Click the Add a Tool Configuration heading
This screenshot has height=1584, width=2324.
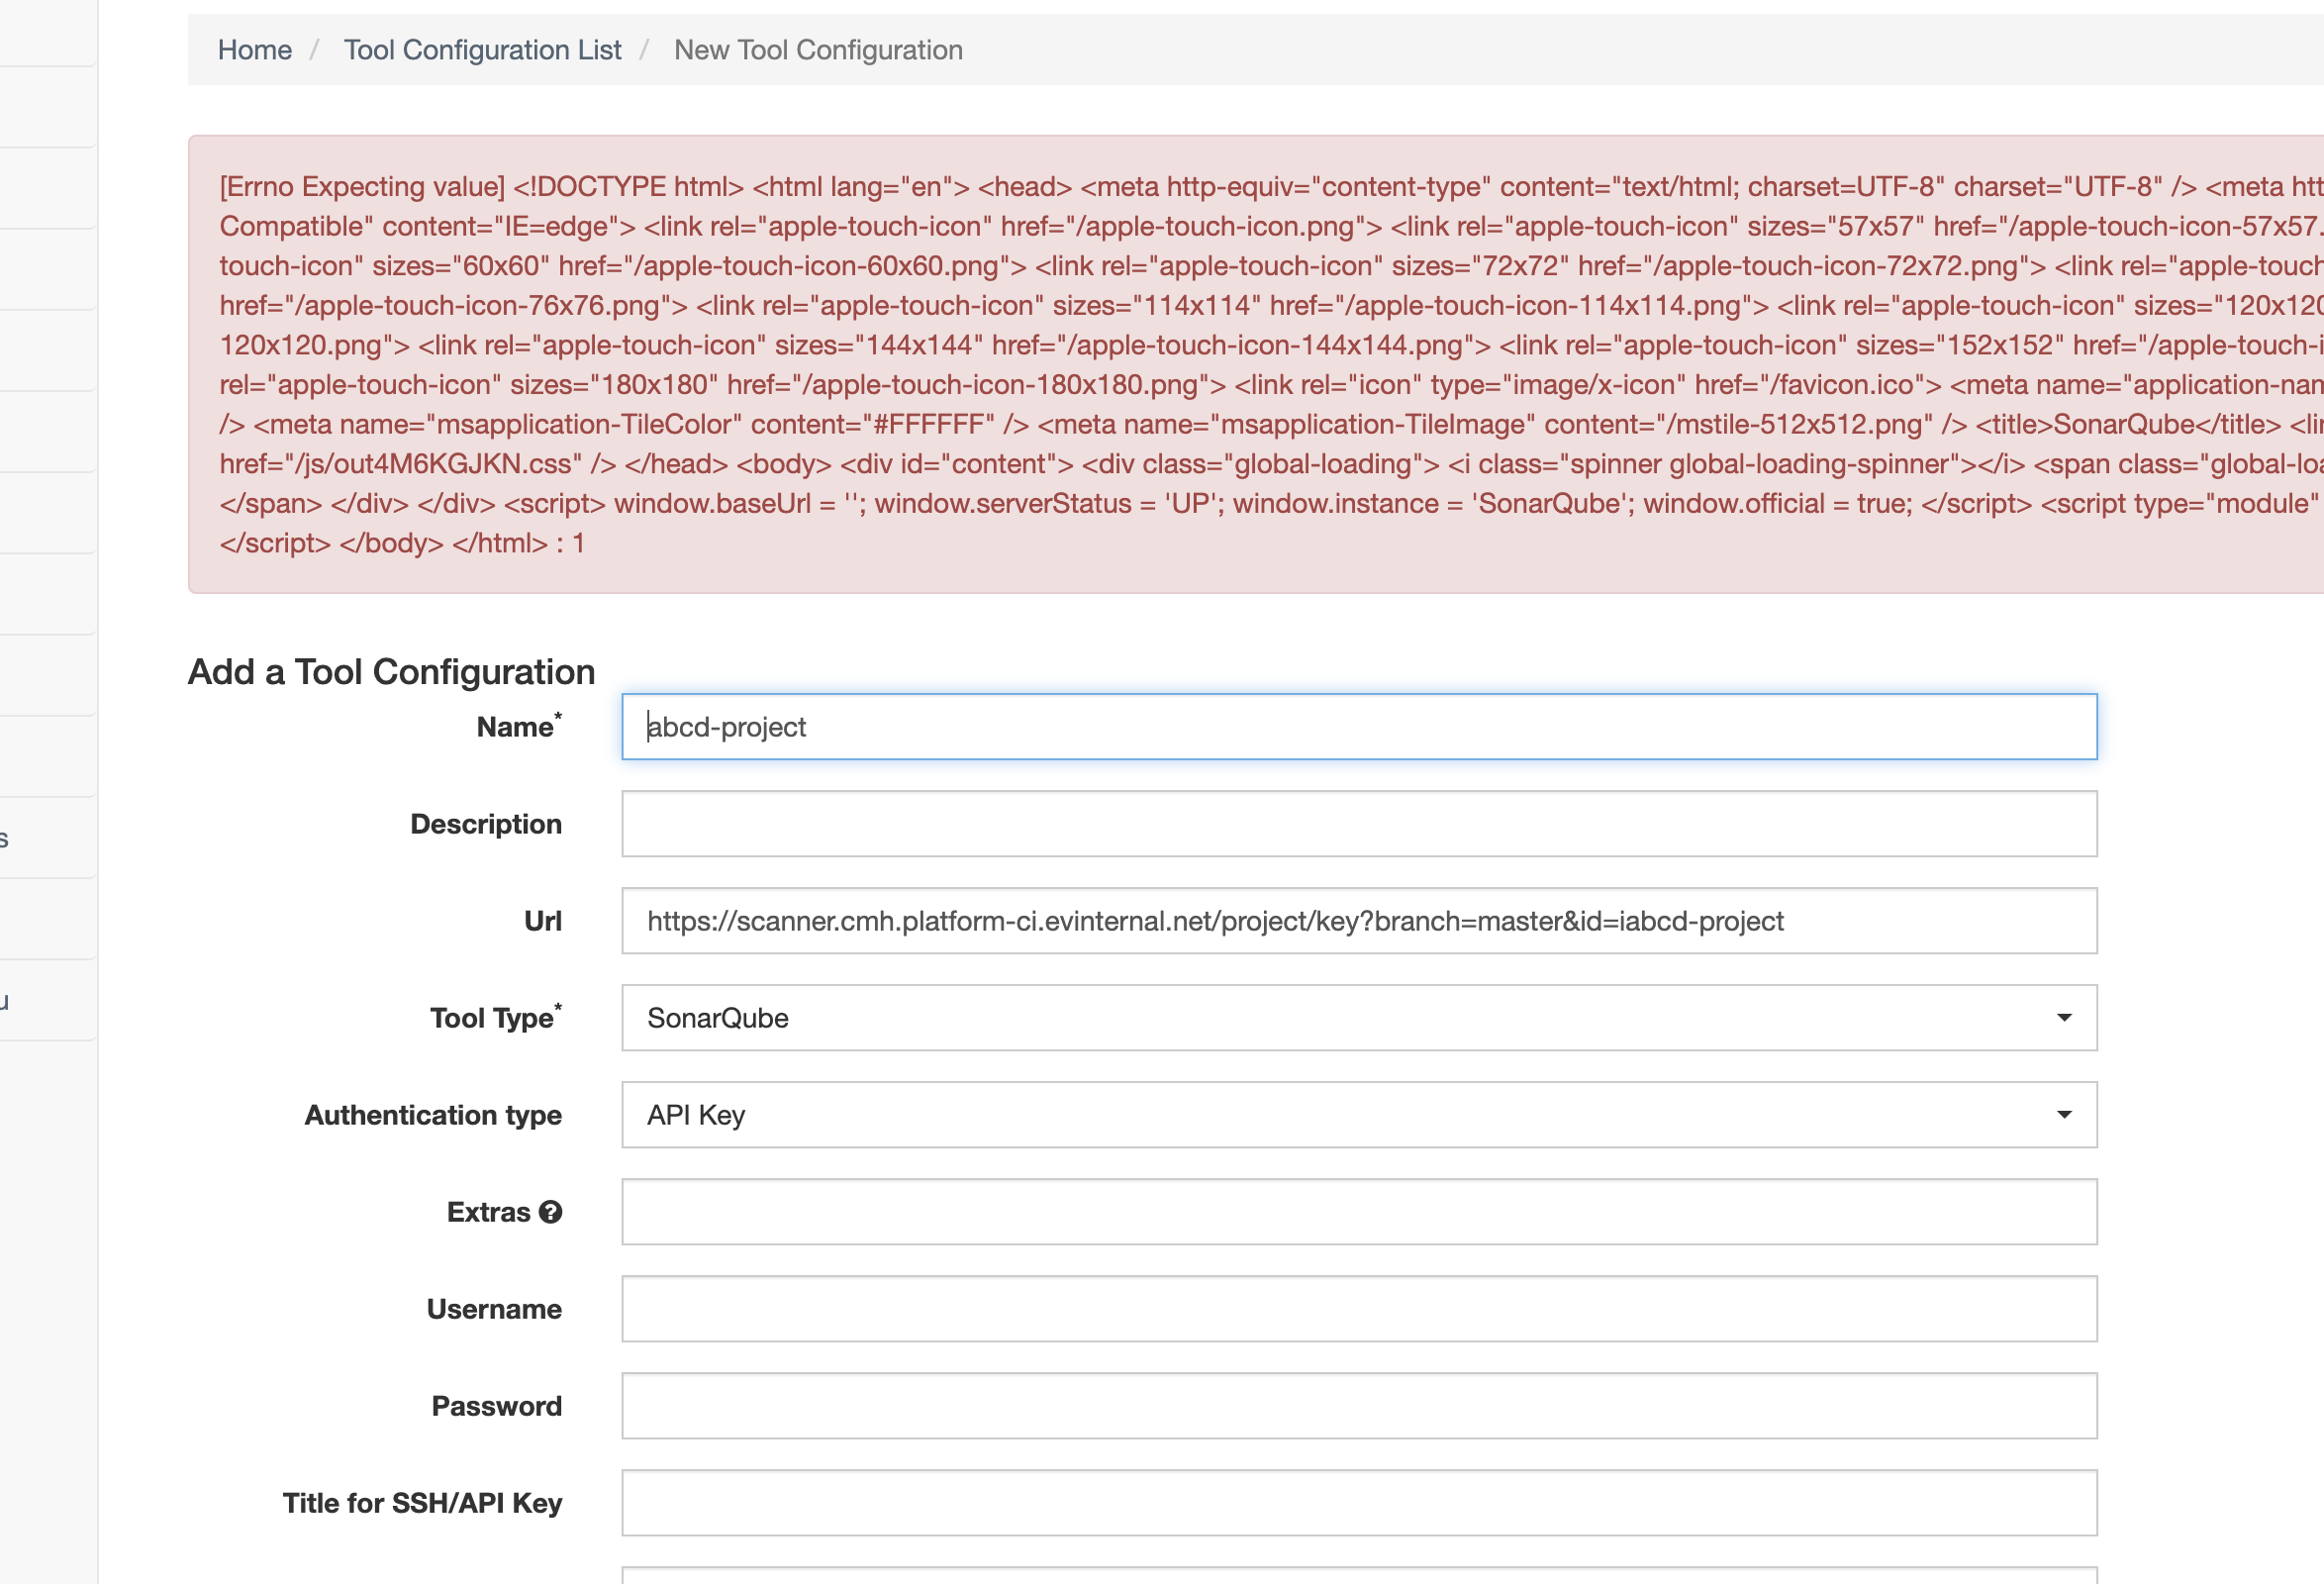tap(391, 672)
